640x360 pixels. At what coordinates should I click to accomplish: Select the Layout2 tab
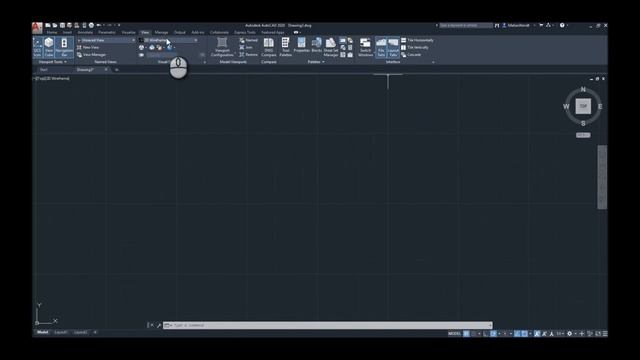pyautogui.click(x=80, y=332)
